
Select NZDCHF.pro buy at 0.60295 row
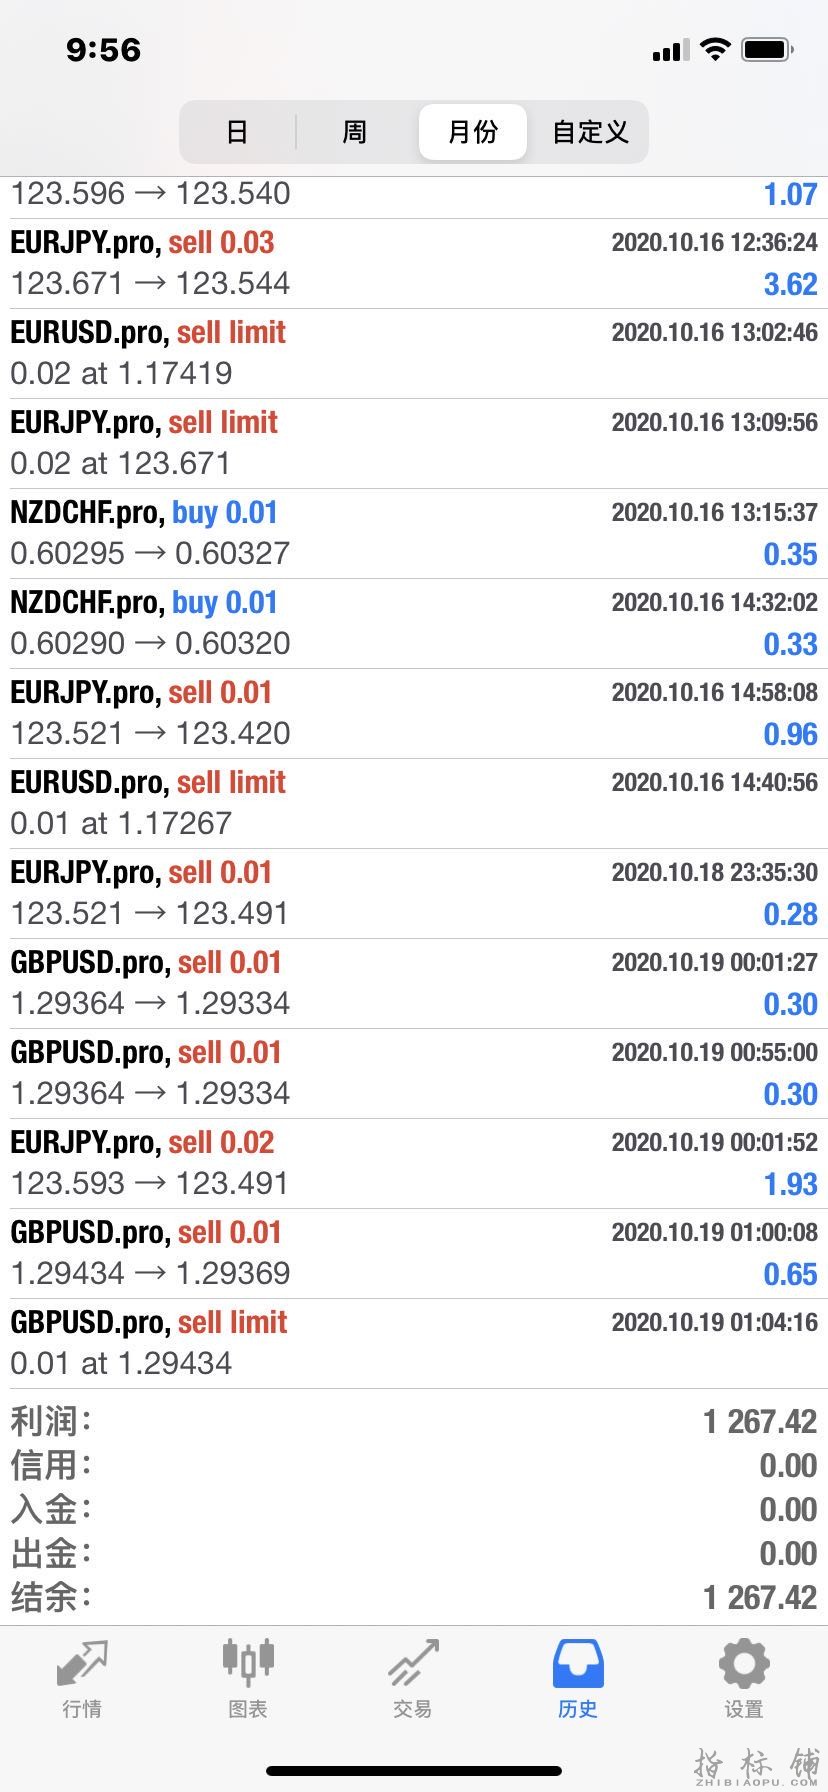414,533
